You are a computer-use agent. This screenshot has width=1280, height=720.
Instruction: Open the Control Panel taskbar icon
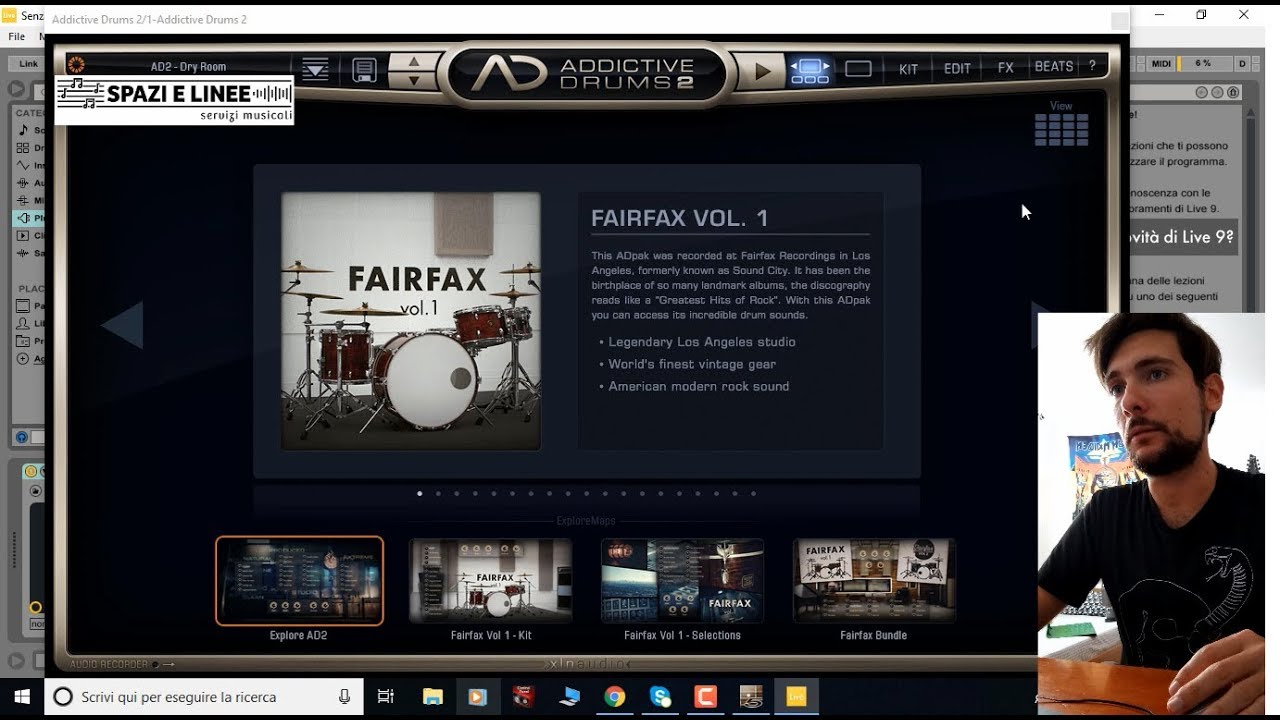pos(524,697)
